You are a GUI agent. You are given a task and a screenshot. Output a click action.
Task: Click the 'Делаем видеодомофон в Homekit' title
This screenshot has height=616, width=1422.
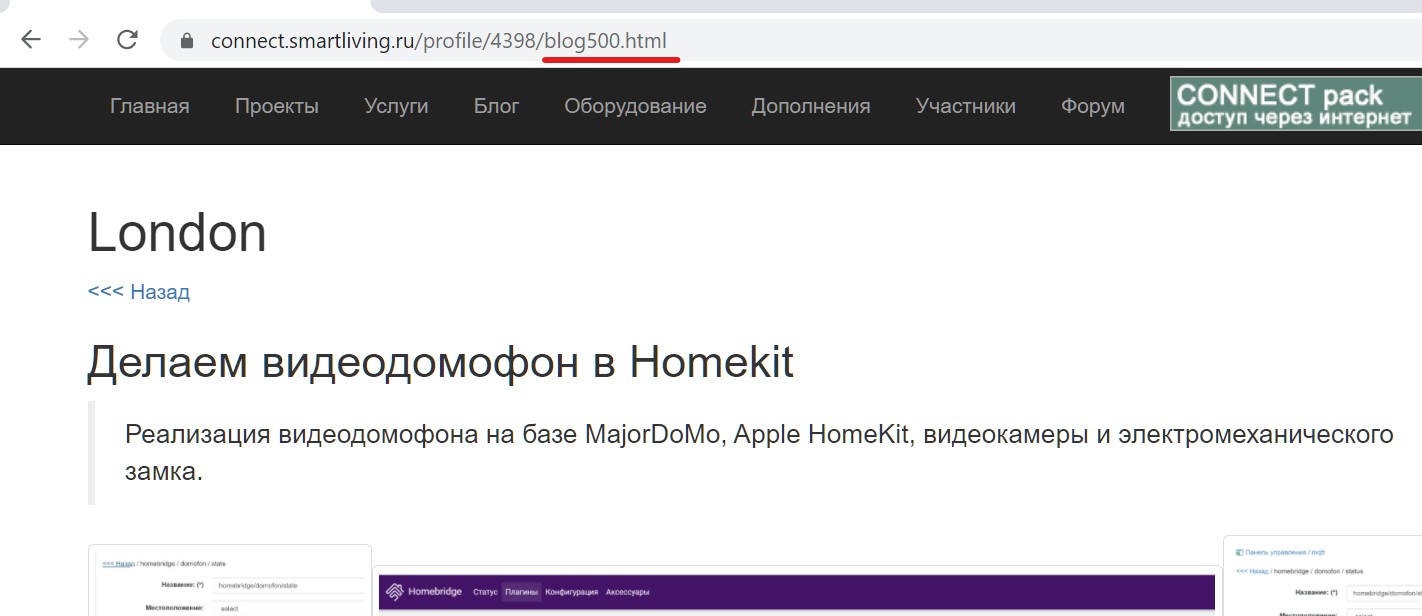coord(441,362)
